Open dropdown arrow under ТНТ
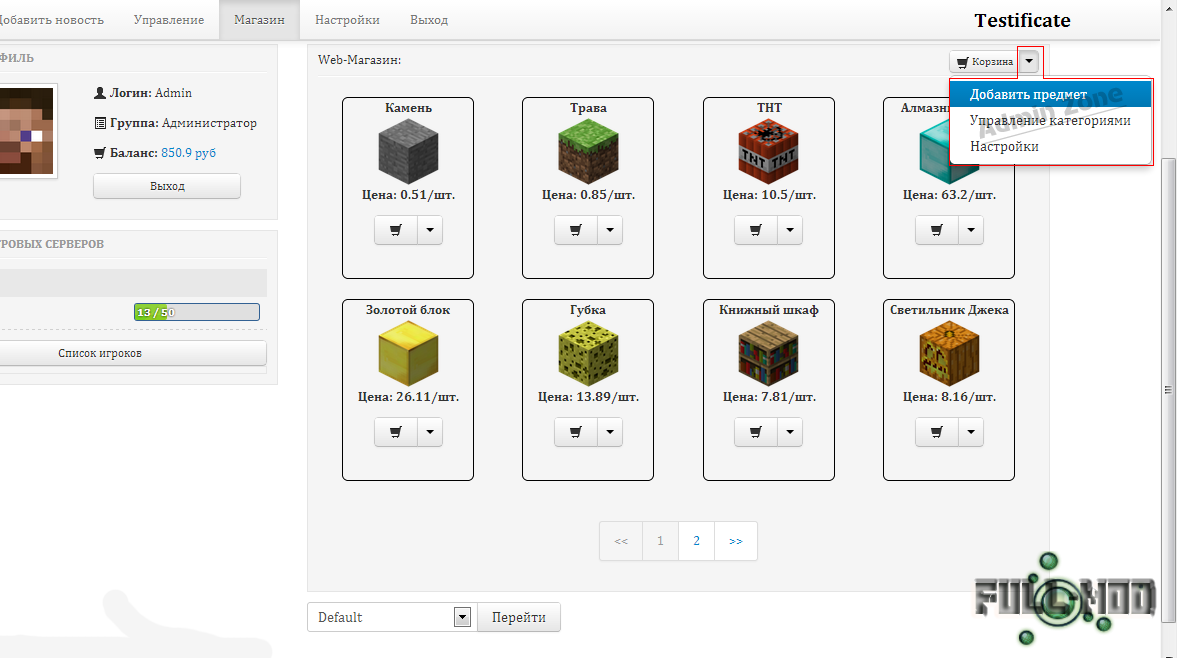Screen dimensions: 1177x658 pyautogui.click(x=790, y=230)
